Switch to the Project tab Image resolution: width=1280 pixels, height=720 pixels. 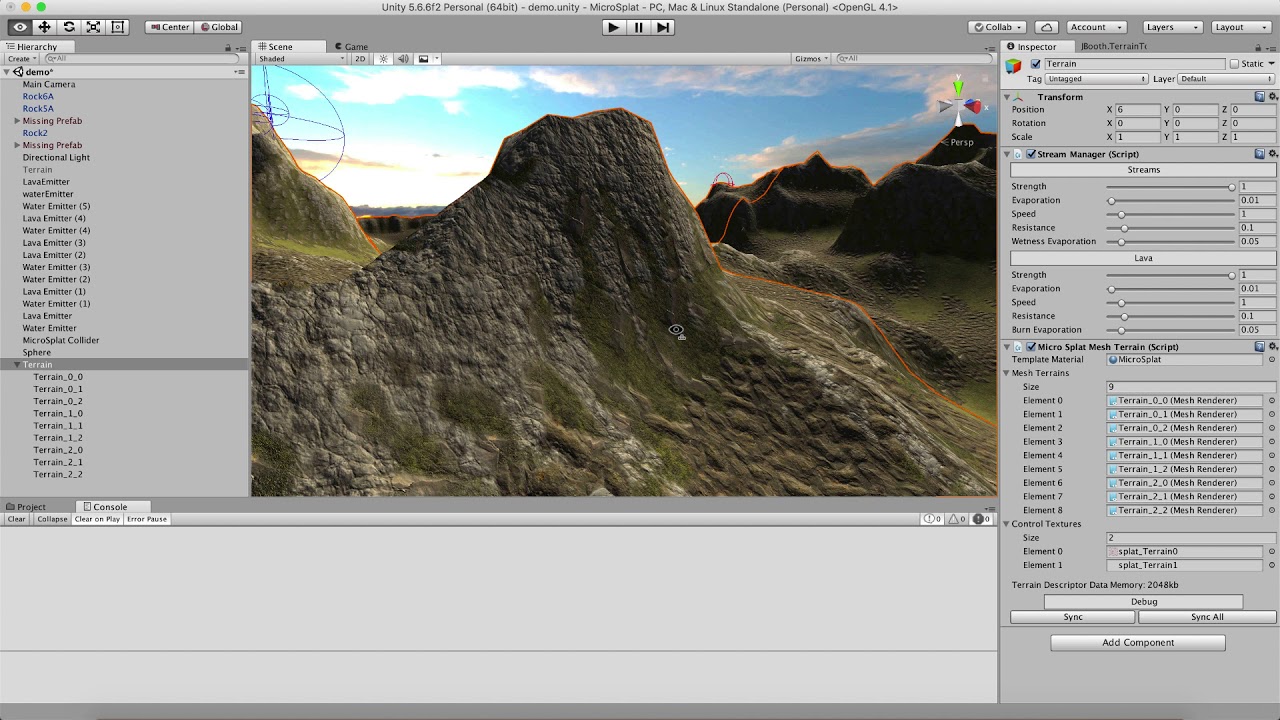pos(26,507)
